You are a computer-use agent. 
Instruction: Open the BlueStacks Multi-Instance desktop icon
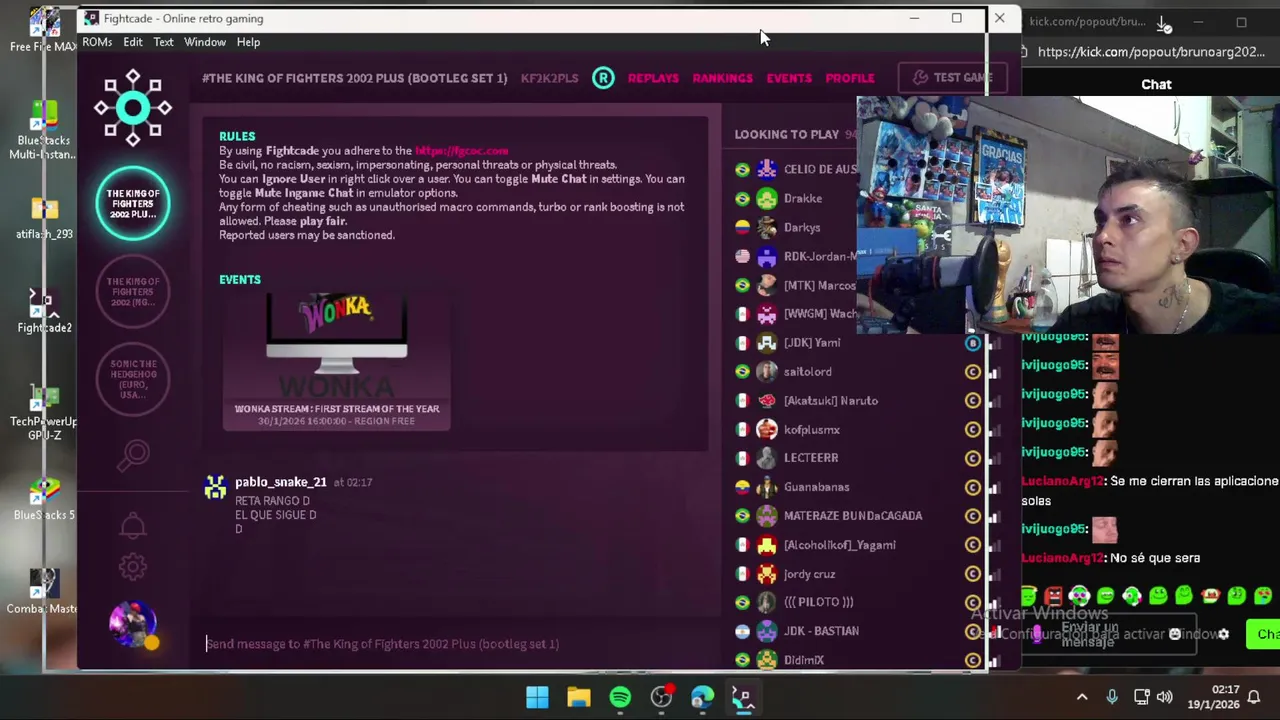[43, 130]
